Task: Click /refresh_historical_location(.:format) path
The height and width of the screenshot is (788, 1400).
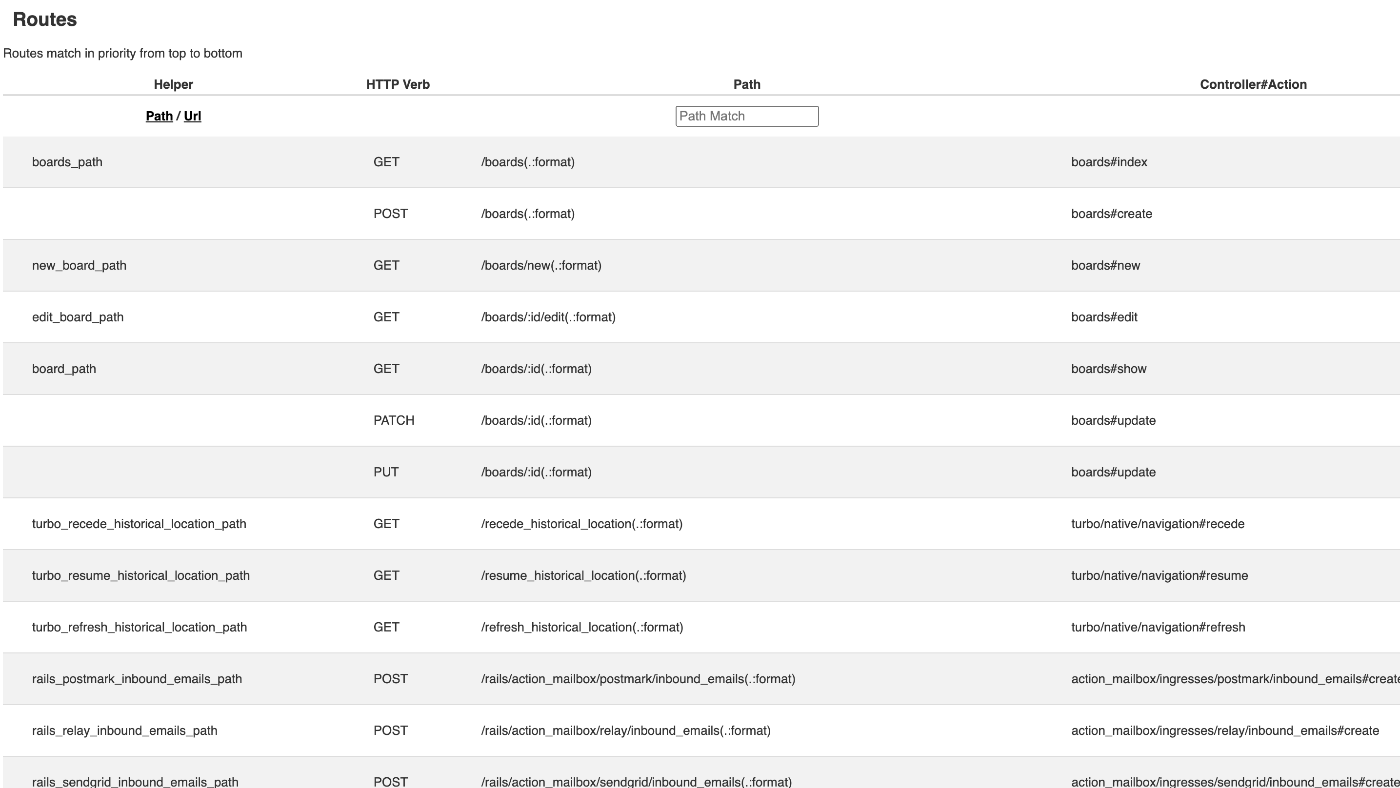Action: (582, 627)
